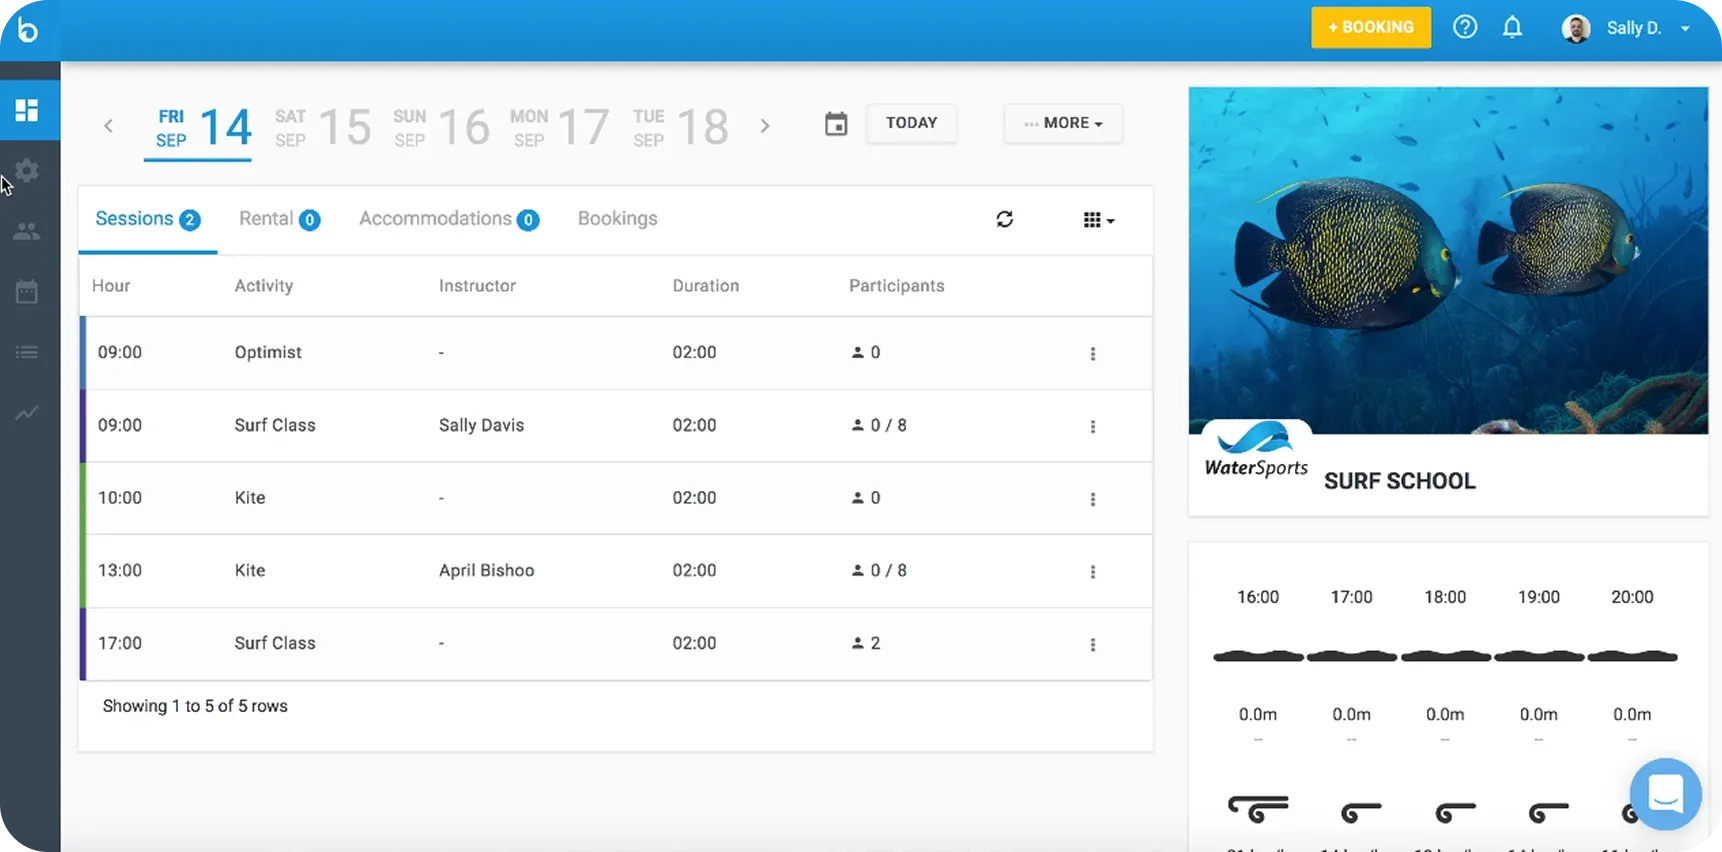Open the table columns grid dropdown
1722x852 pixels.
1098,220
